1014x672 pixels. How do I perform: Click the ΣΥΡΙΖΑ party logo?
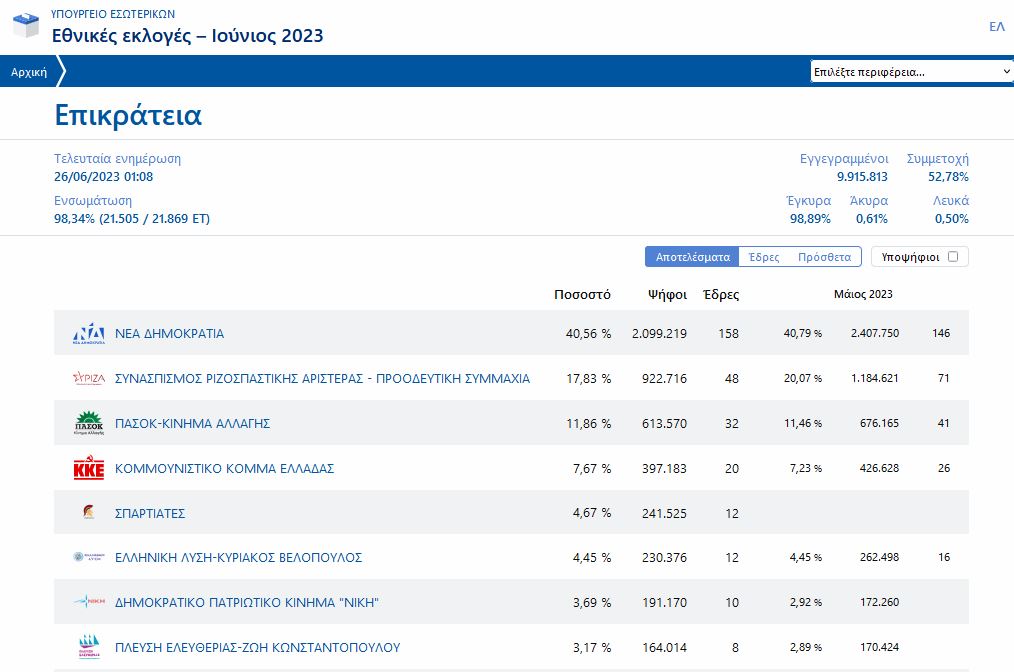click(89, 378)
